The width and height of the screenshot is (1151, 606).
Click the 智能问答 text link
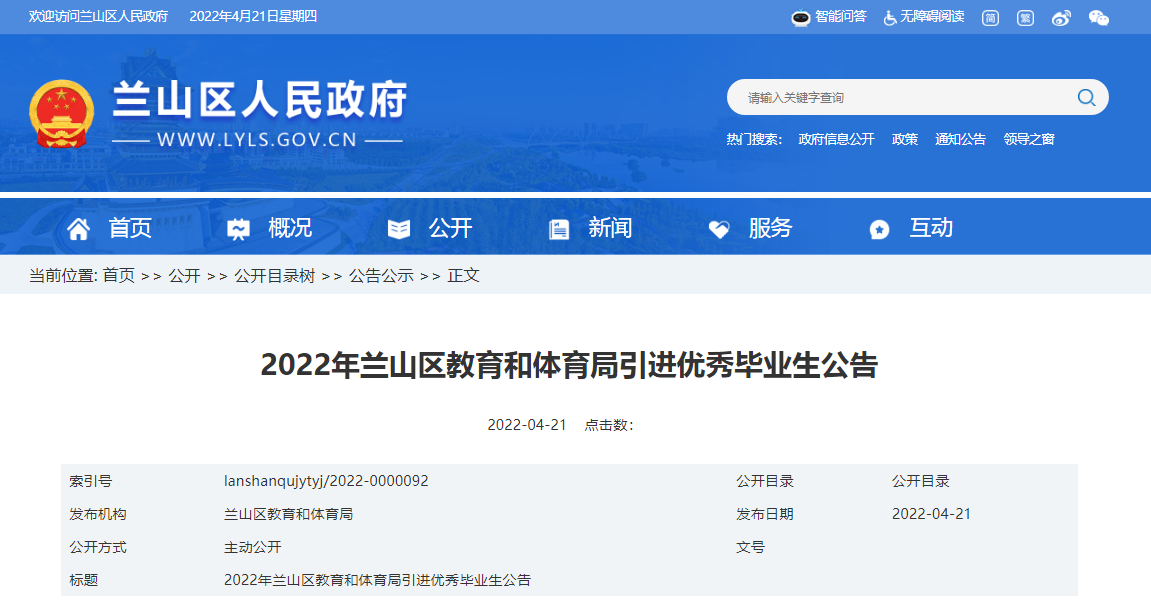click(x=841, y=17)
